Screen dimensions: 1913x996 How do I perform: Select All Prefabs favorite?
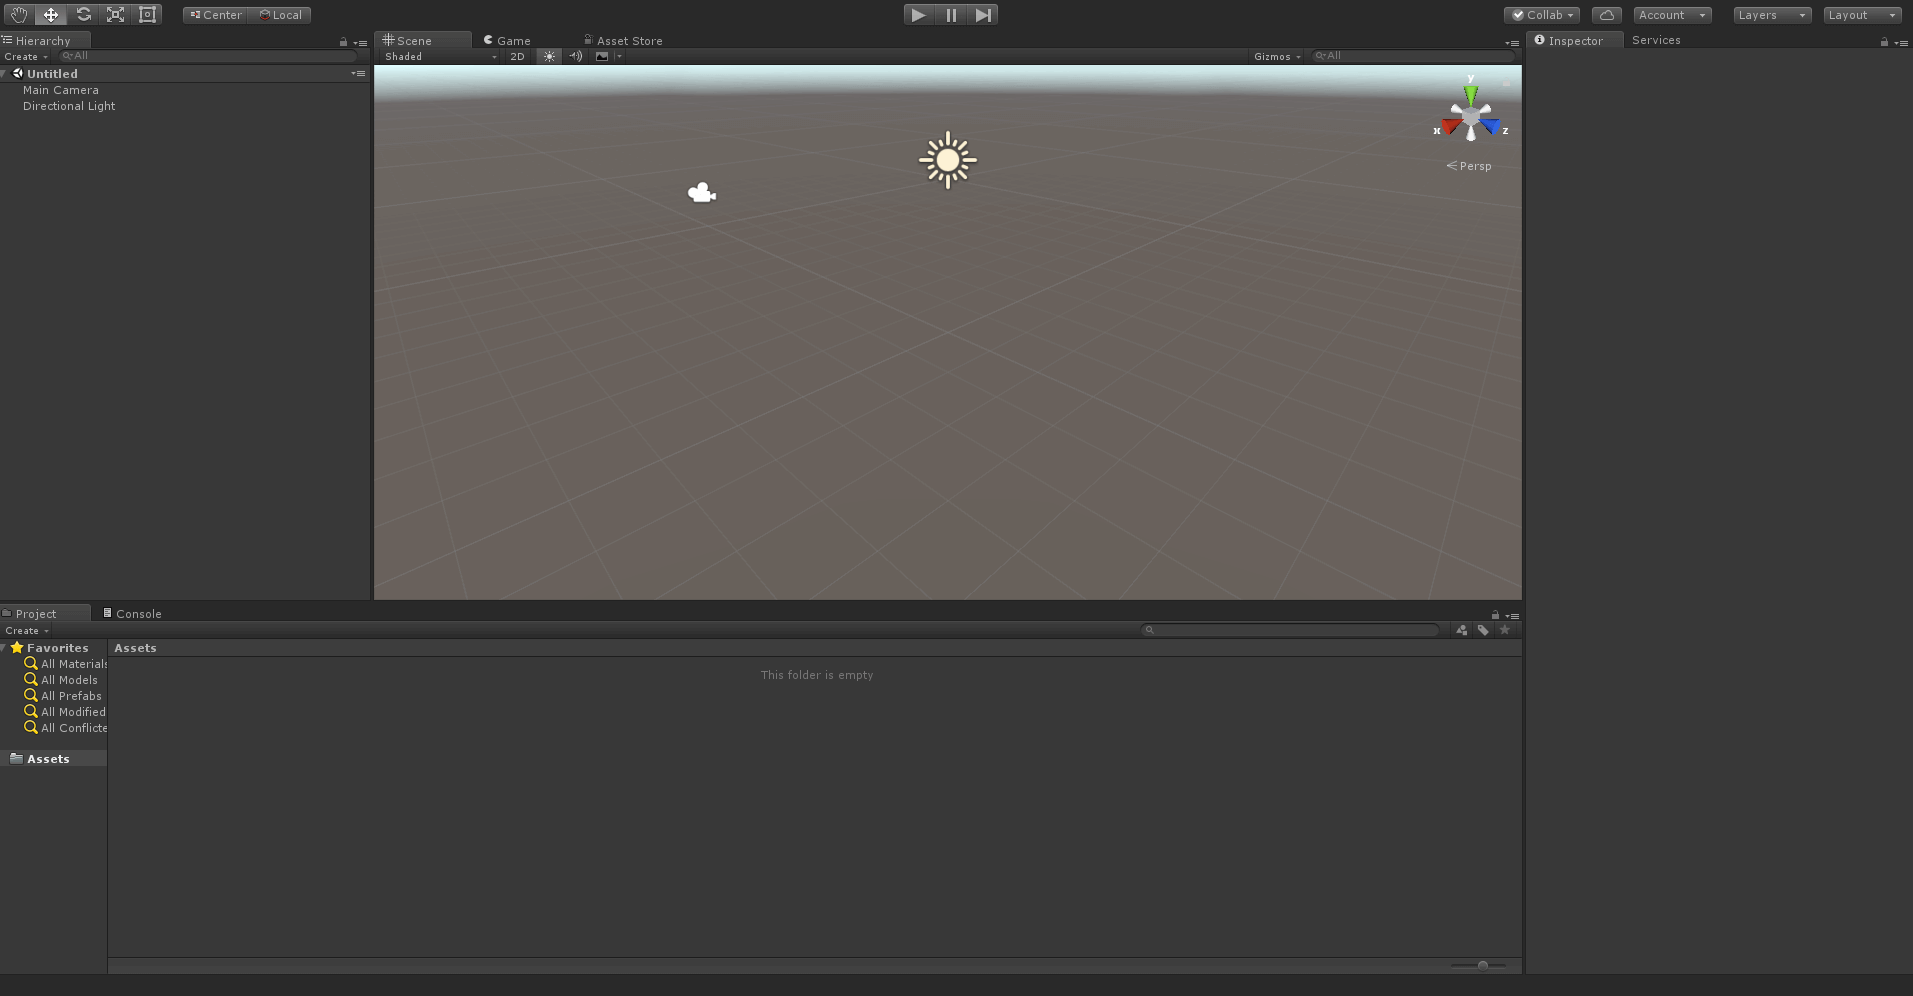pyautogui.click(x=63, y=696)
